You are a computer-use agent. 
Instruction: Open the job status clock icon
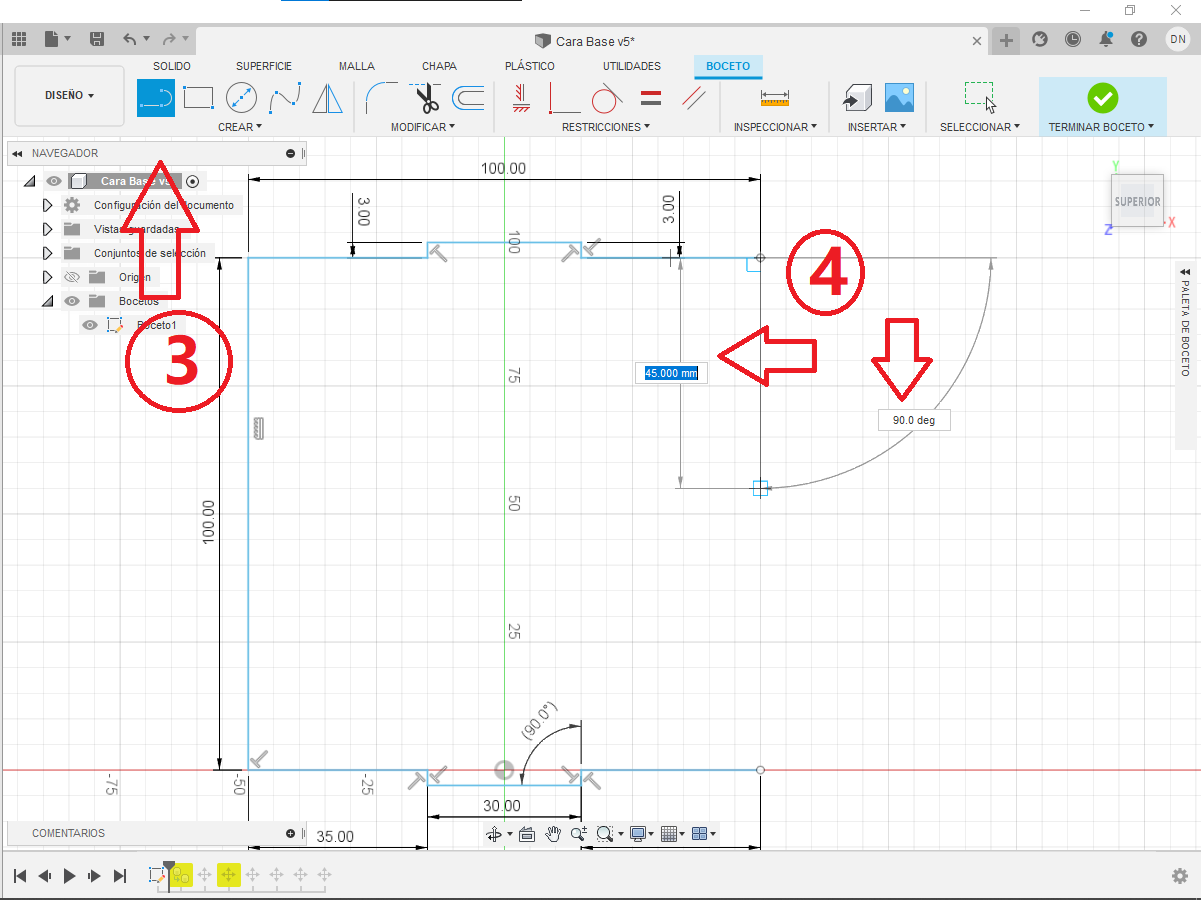1073,39
